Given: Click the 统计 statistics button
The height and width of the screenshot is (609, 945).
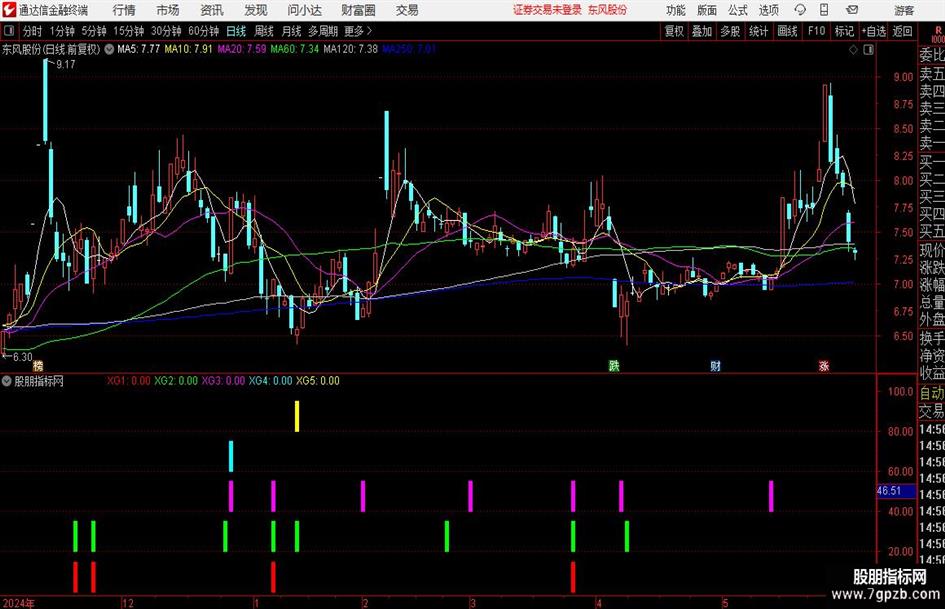Looking at the screenshot, I should tap(758, 31).
